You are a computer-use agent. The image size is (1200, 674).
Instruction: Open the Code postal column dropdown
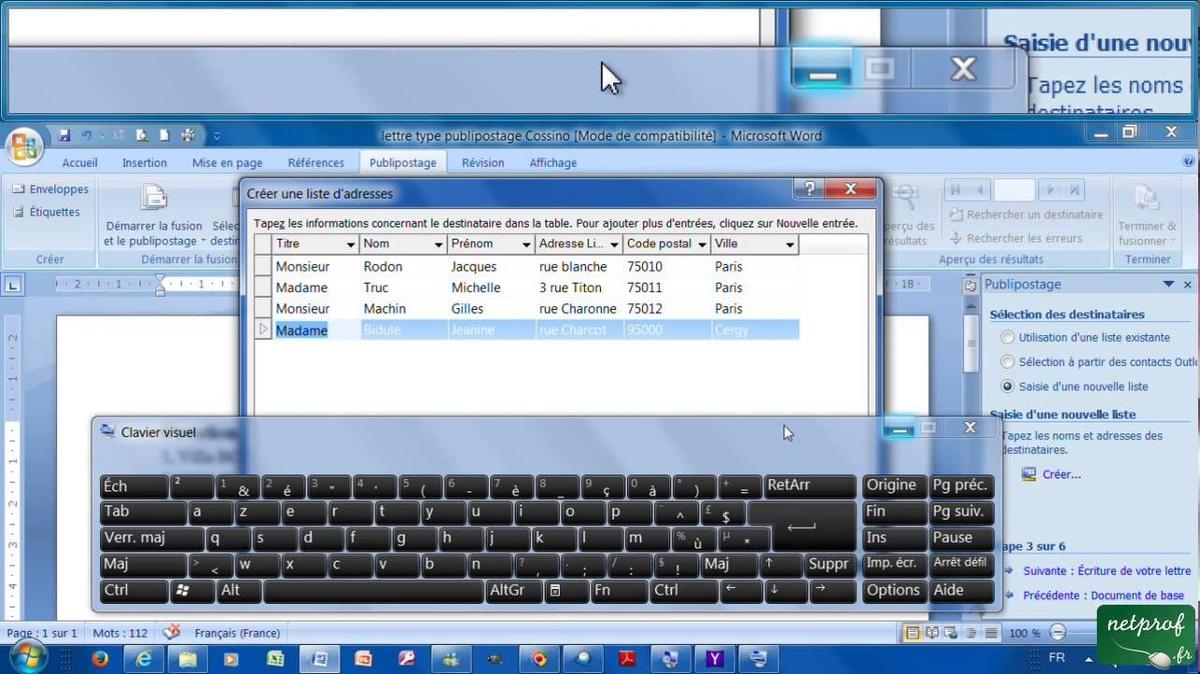(x=702, y=245)
